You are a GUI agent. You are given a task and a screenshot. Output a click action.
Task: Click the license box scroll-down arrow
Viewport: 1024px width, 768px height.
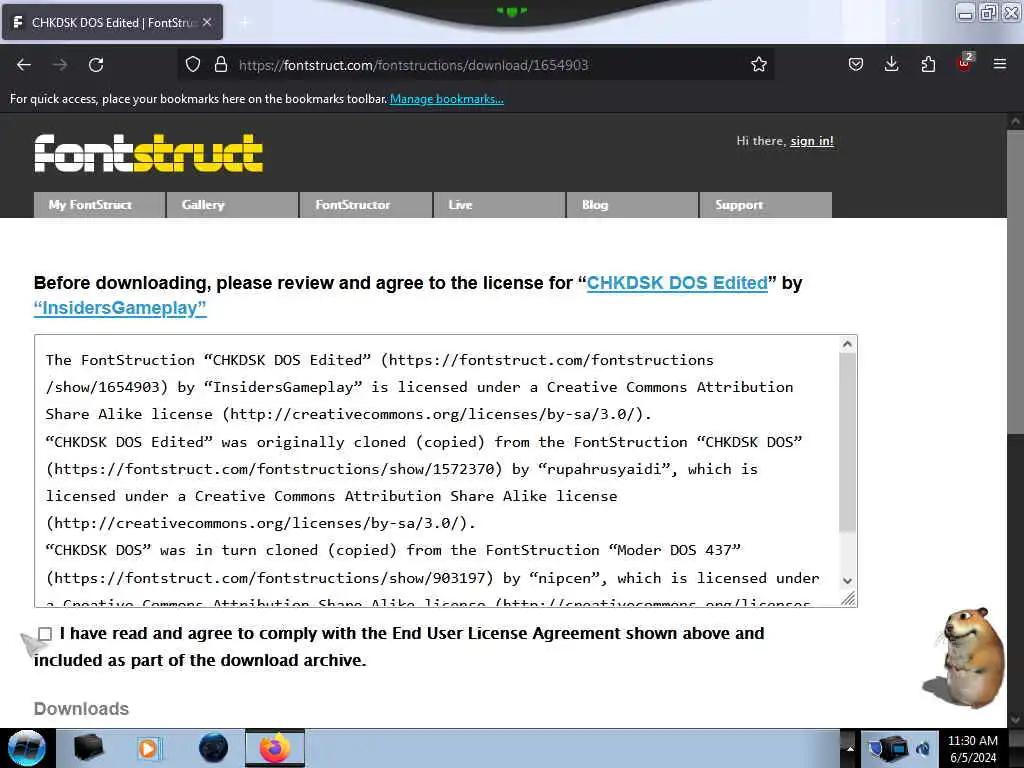[x=847, y=581]
